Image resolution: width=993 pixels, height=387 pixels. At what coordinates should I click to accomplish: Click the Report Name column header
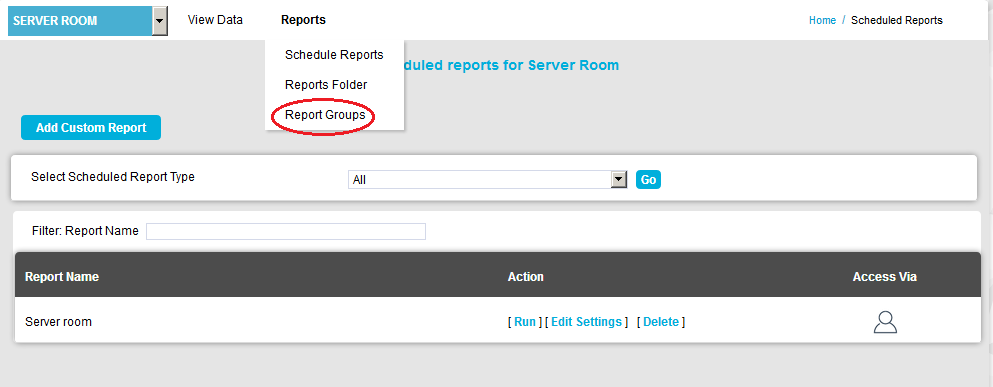click(62, 277)
